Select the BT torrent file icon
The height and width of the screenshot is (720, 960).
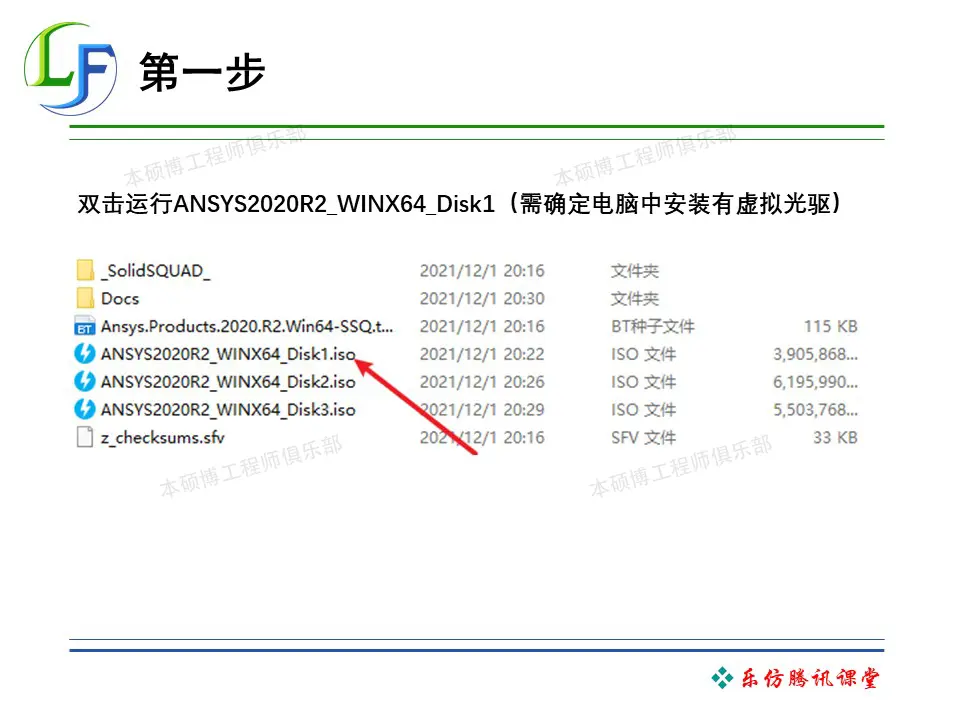point(84,326)
